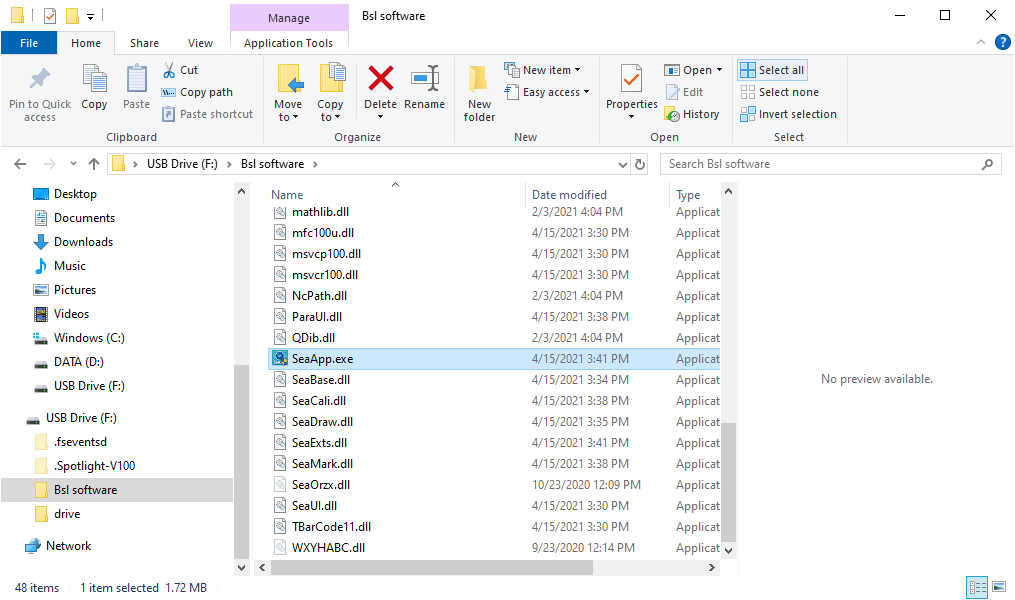Click the Properties icon
This screenshot has height=600, width=1015.
(x=631, y=79)
